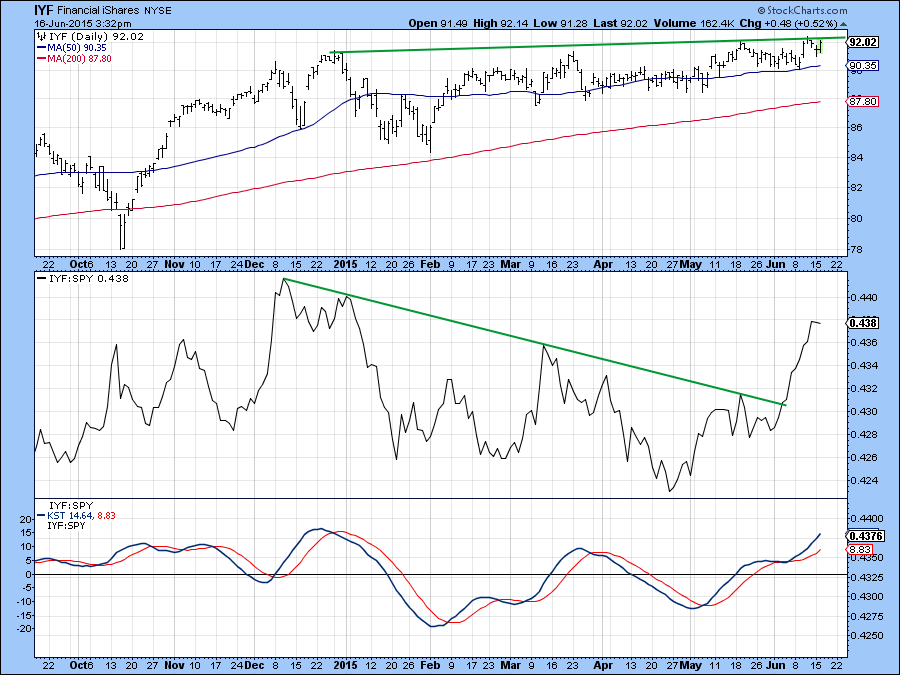Click the 2015 label on the bottom date axis
Image resolution: width=900 pixels, height=675 pixels.
pyautogui.click(x=346, y=665)
